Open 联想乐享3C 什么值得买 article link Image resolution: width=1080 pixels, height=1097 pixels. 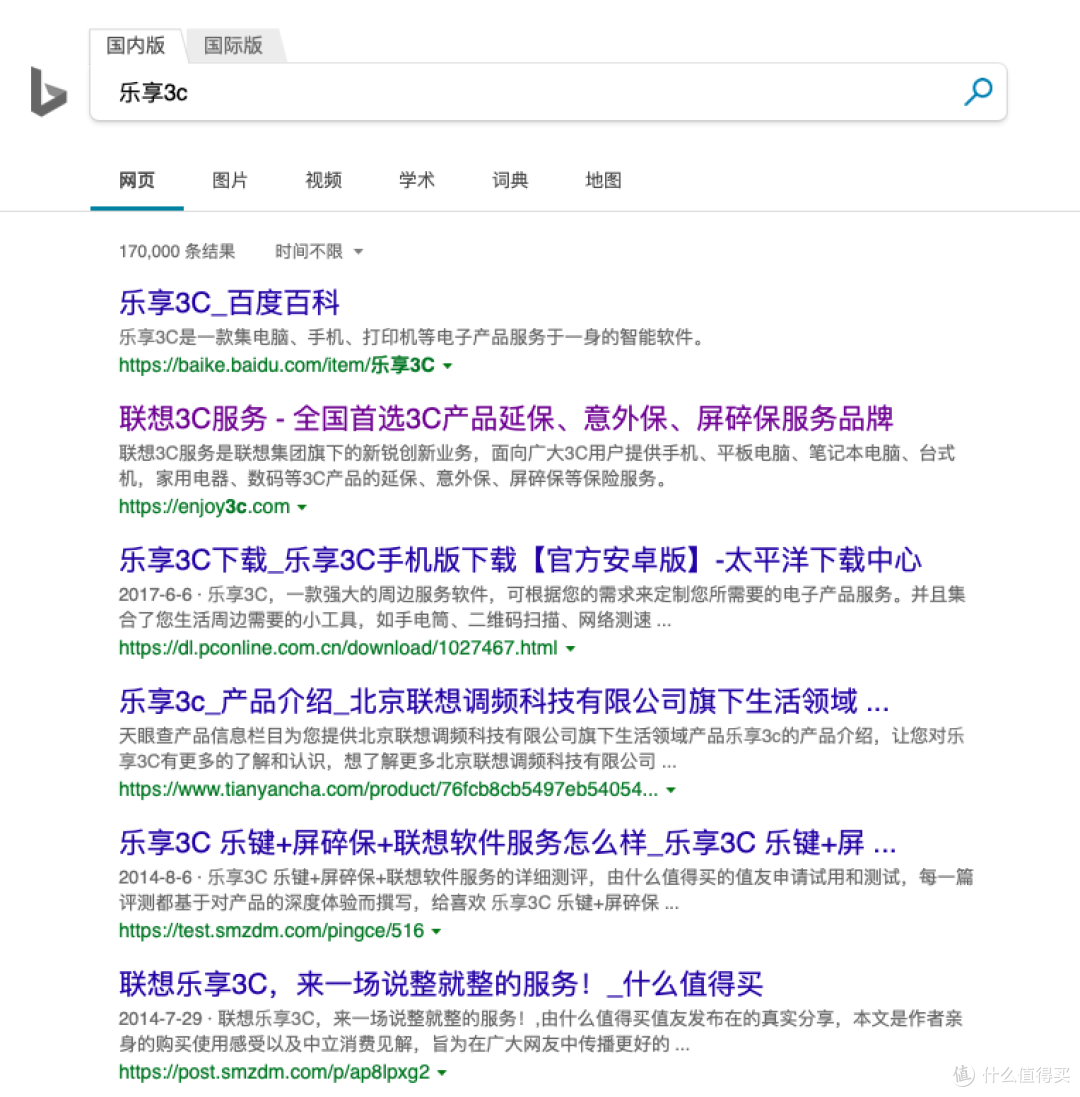point(441,984)
